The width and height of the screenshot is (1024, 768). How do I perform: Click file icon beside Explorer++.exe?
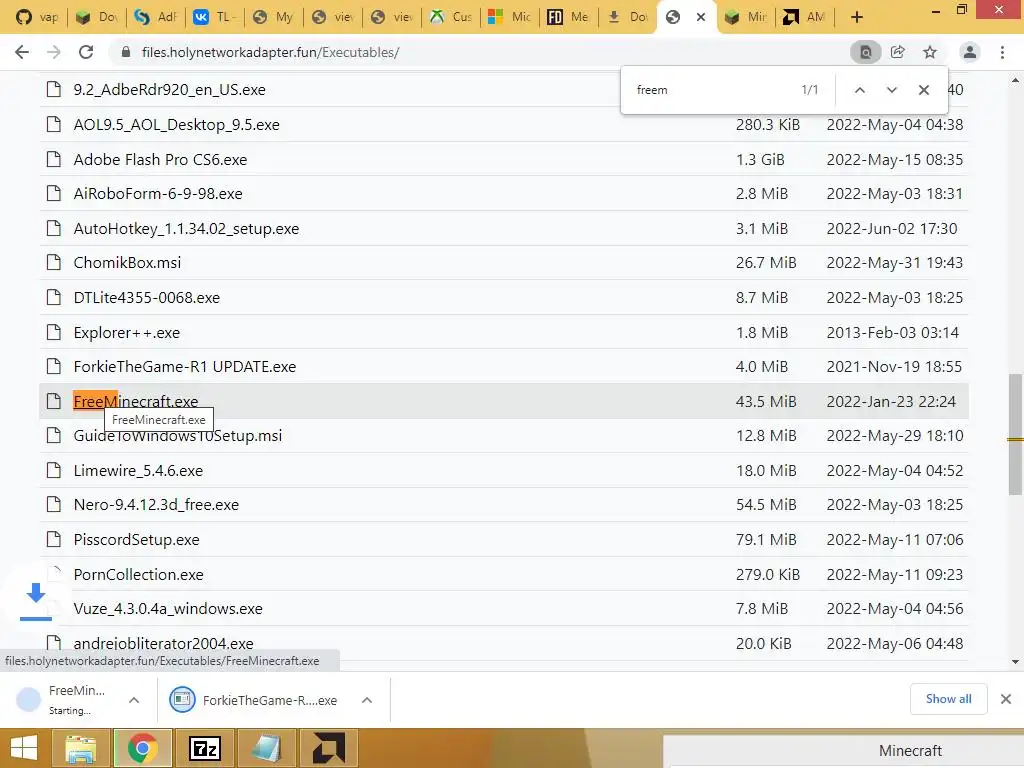(54, 332)
